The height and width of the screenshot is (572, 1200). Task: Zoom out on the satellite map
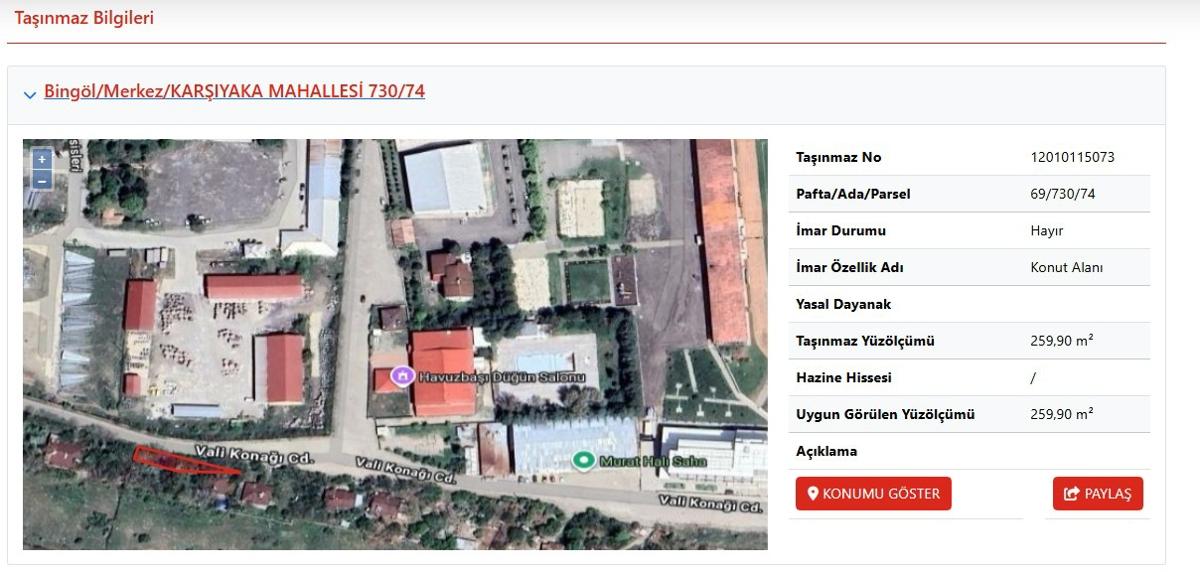coord(41,180)
